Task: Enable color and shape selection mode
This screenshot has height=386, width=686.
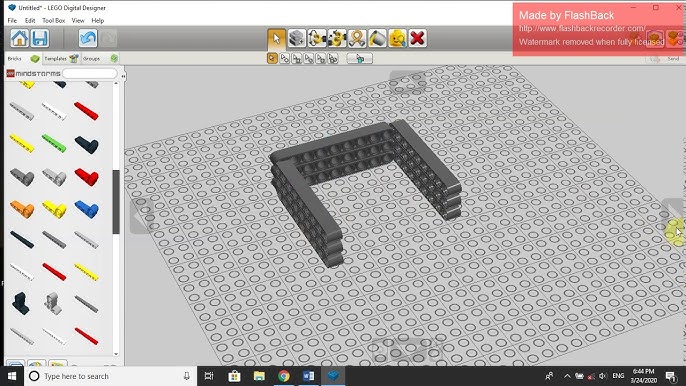Action: (x=333, y=58)
